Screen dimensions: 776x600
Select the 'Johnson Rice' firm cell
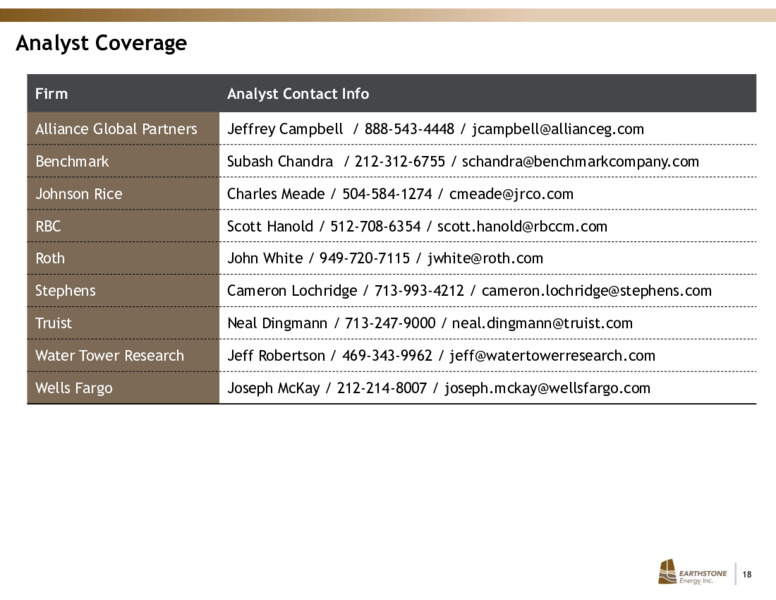coord(123,194)
